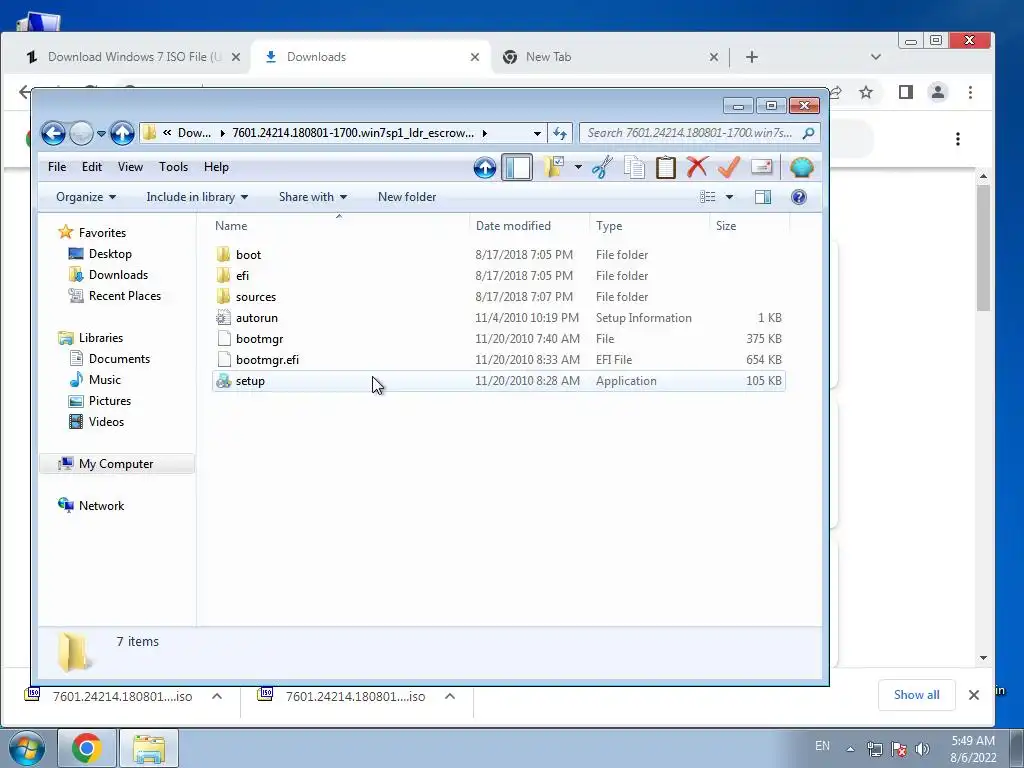Viewport: 1024px width, 768px height.
Task: Click the blue Get help icon
Action: click(x=799, y=197)
